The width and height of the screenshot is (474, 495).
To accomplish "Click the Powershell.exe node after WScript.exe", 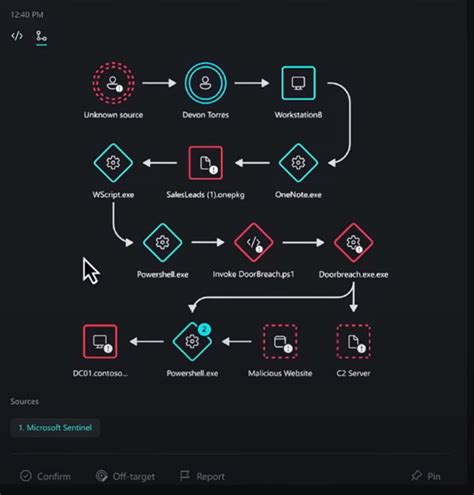I will [163, 242].
